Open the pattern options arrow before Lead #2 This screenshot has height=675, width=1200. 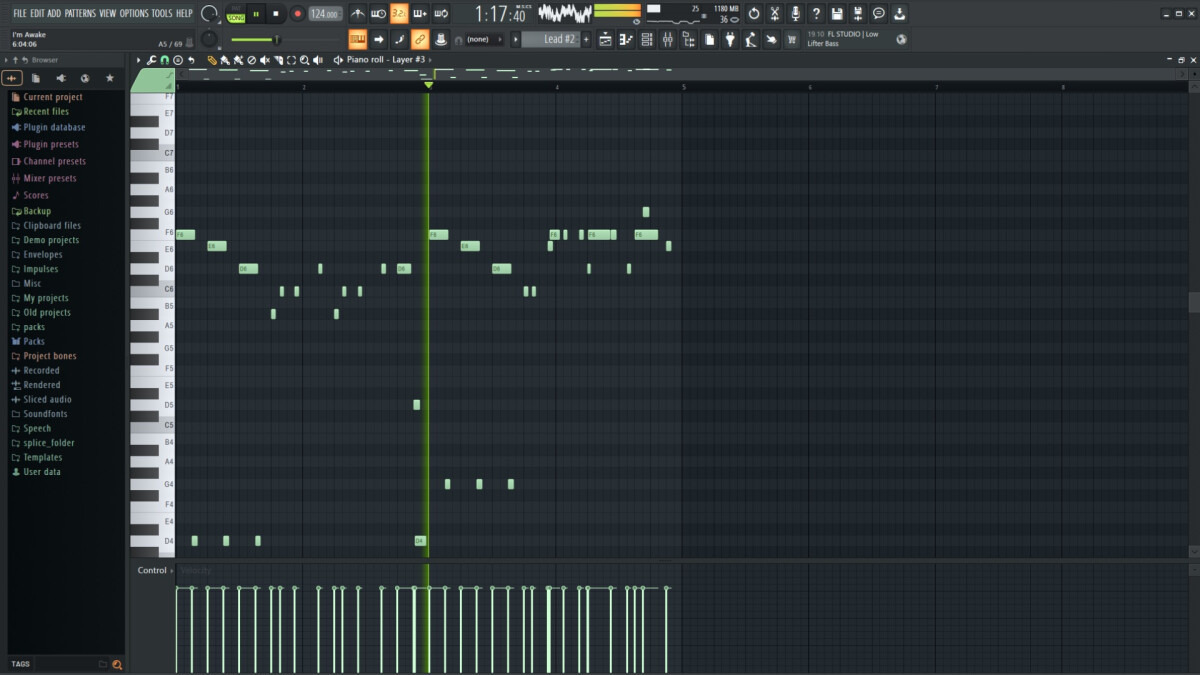[516, 40]
